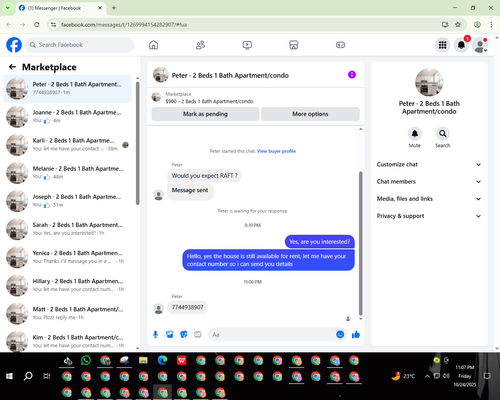This screenshot has width=500, height=400.
Task: Open File Explorer from the taskbar
Action: coord(143,360)
